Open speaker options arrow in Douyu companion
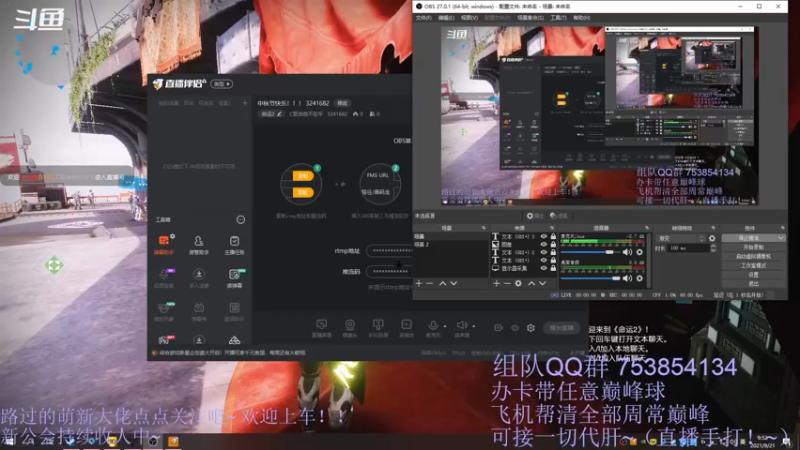Image resolution: width=800 pixels, height=450 pixels. point(473,326)
